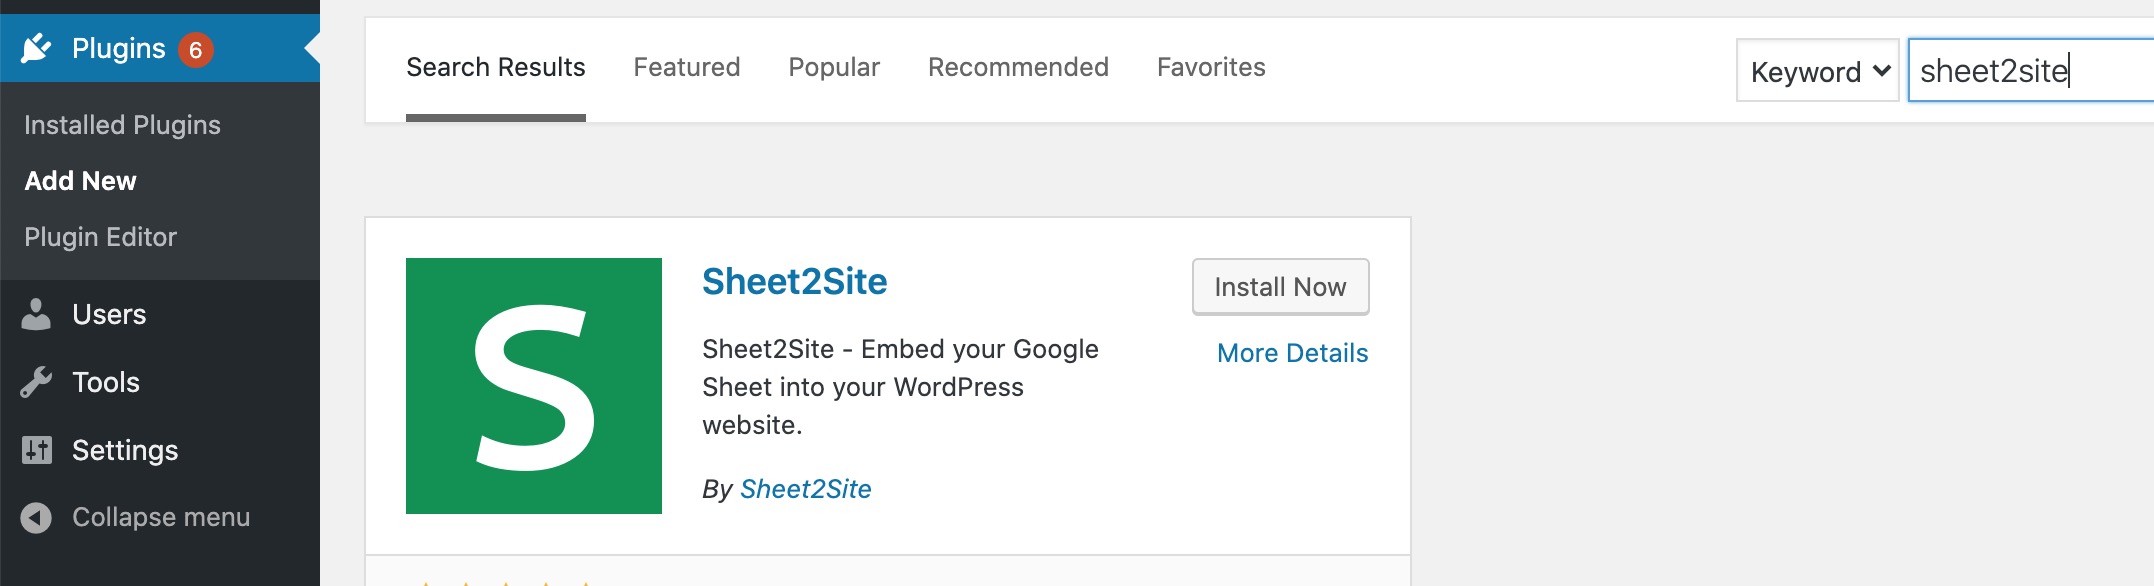The height and width of the screenshot is (586, 2154).
Task: Click the orange plugin update count badge
Action: click(196, 50)
